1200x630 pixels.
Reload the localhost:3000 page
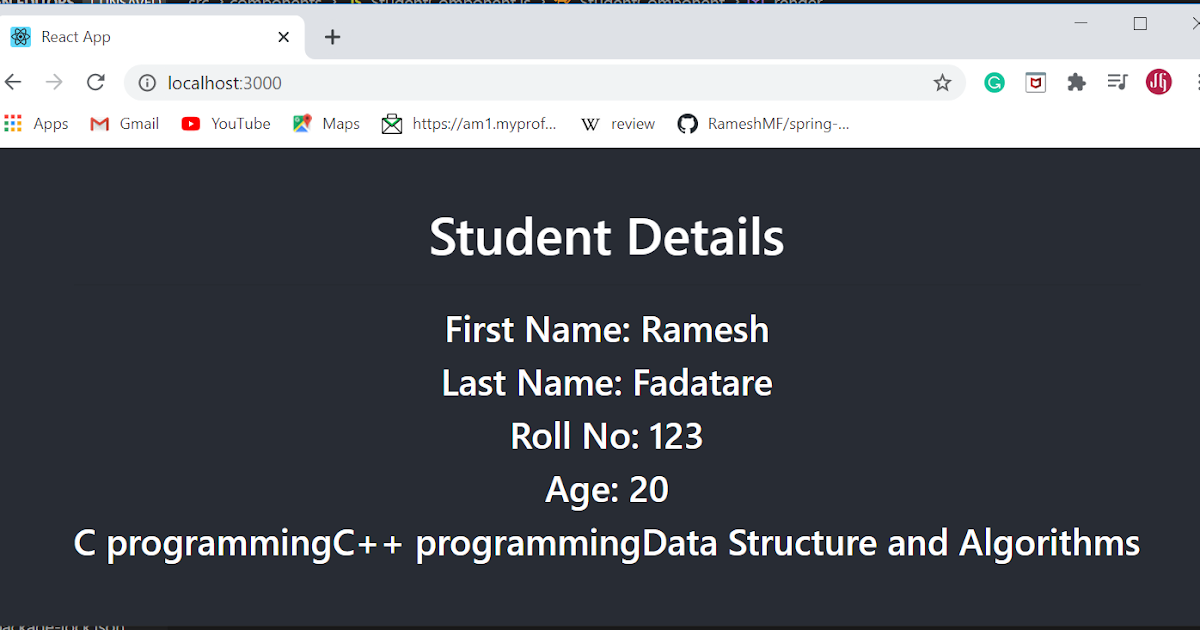click(x=95, y=82)
